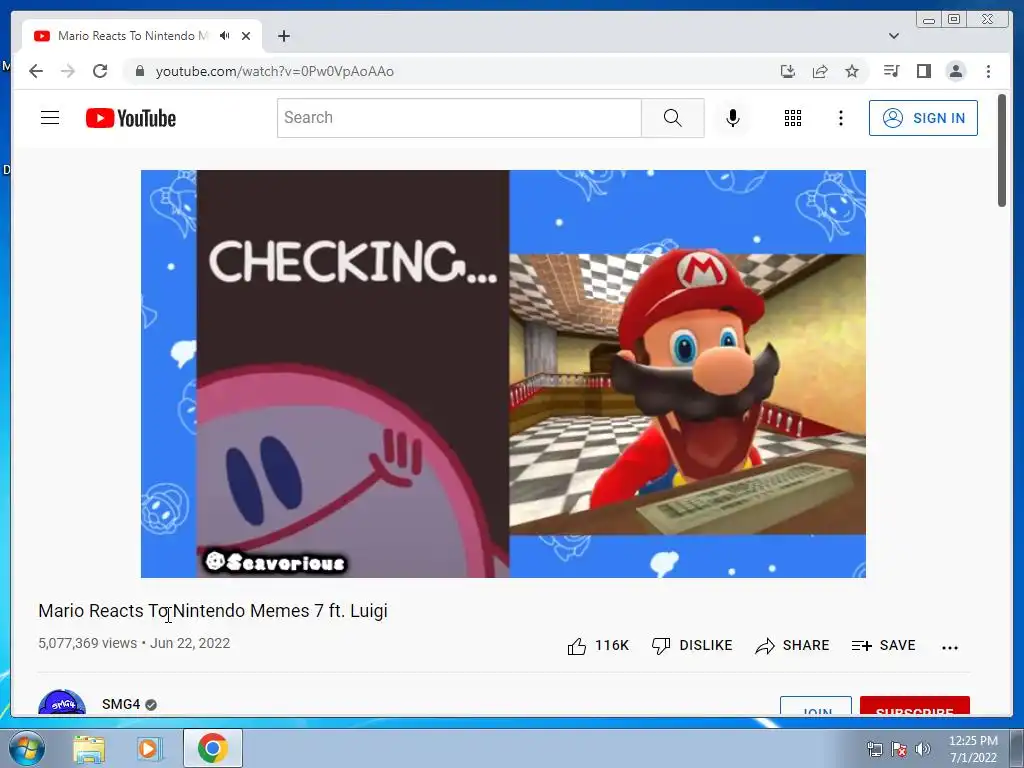1024x768 pixels.
Task: Open the YouTube hamburger guide menu
Action: 50,118
